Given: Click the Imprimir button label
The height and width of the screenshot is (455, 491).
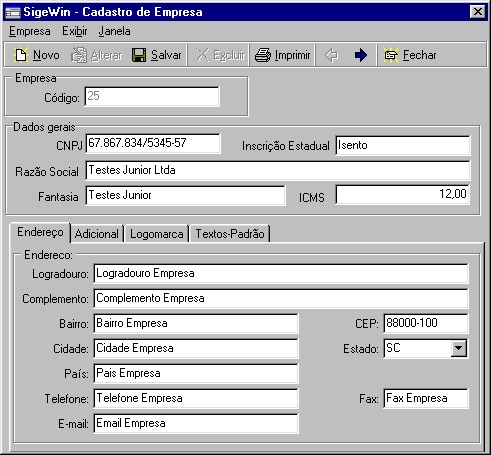Looking at the screenshot, I should click(292, 55).
